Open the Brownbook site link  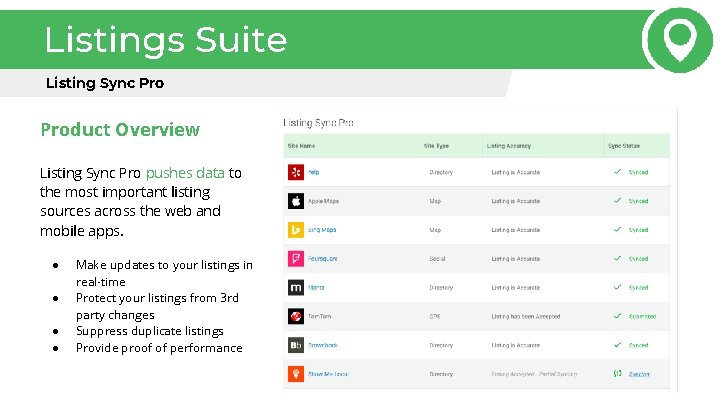(x=322, y=345)
